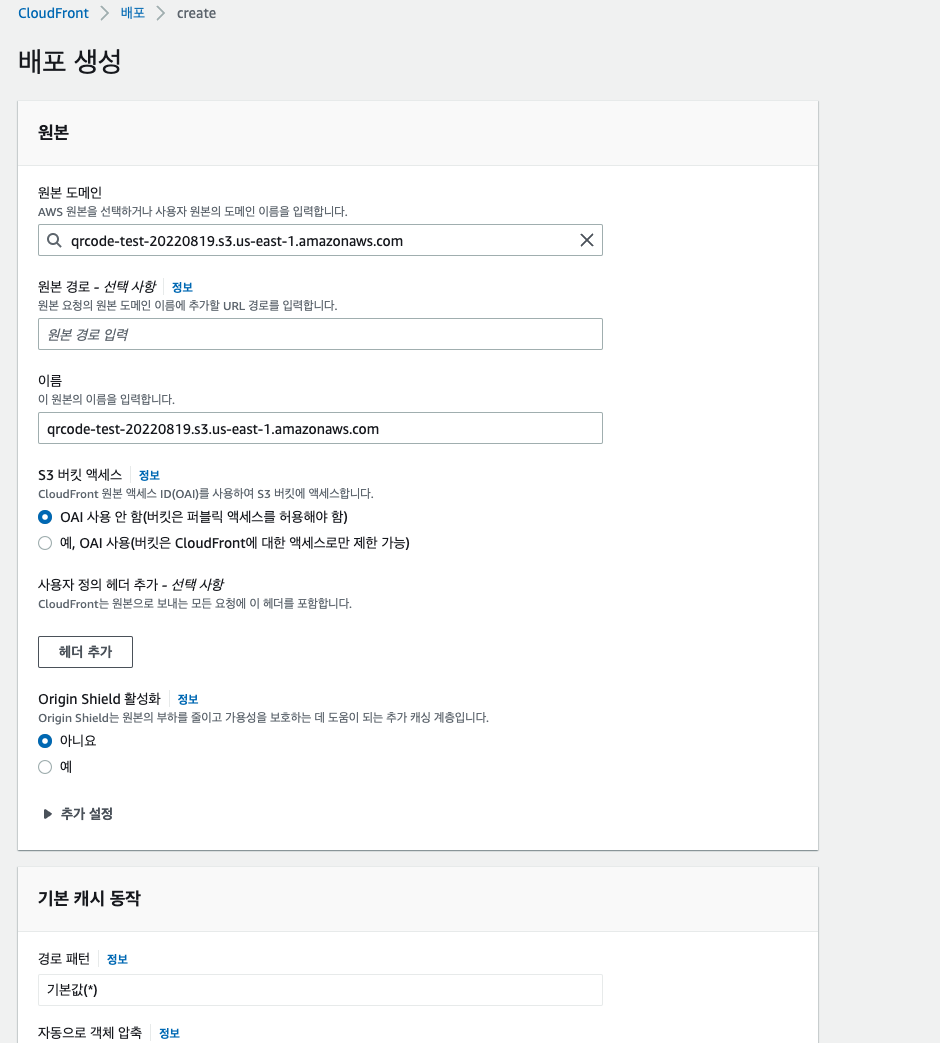Screen dimensions: 940x1043
Task: Click the 이름 name input field
Action: pyautogui.click(x=320, y=428)
